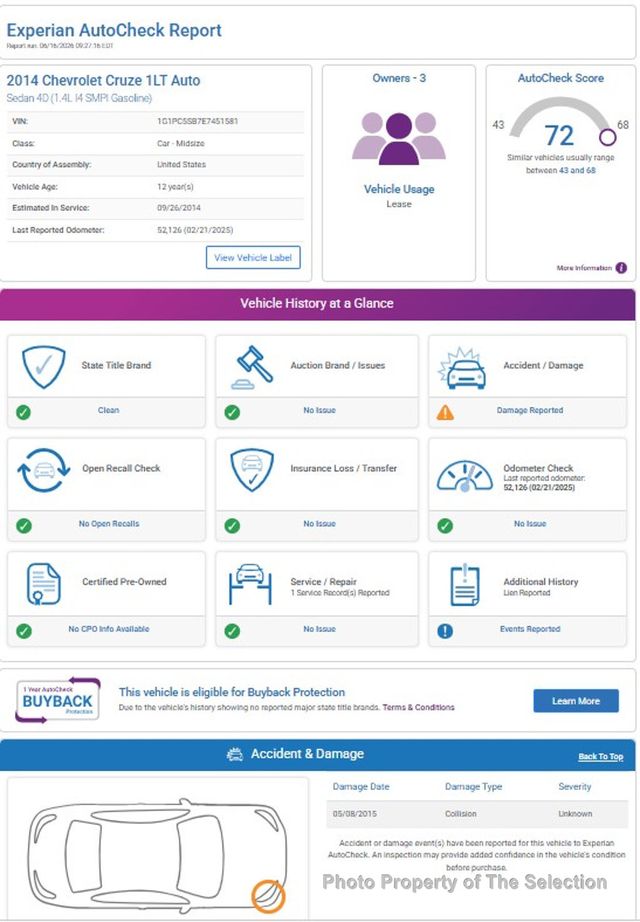Viewport: 640px width, 922px height.
Task: Click the Auction Brand gavel icon
Action: pos(253,368)
